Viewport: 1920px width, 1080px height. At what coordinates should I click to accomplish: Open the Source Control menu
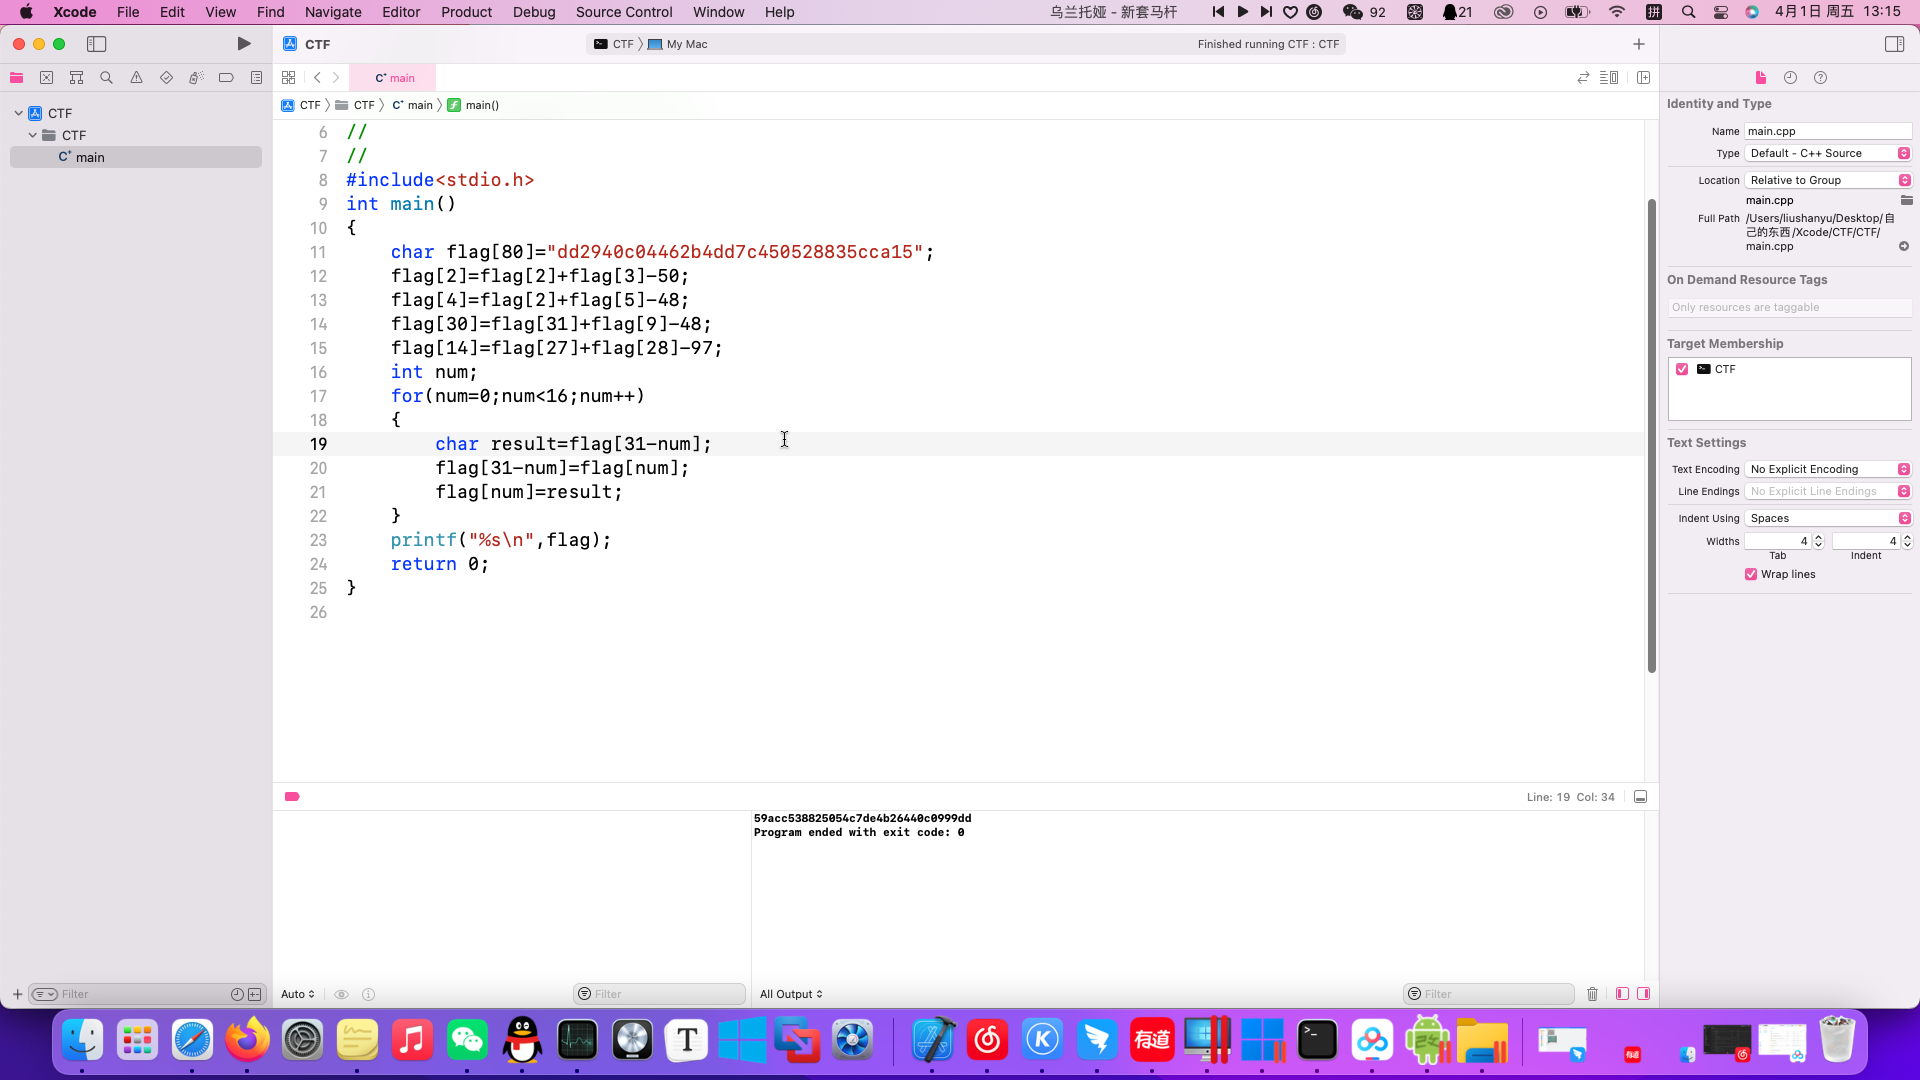(623, 12)
